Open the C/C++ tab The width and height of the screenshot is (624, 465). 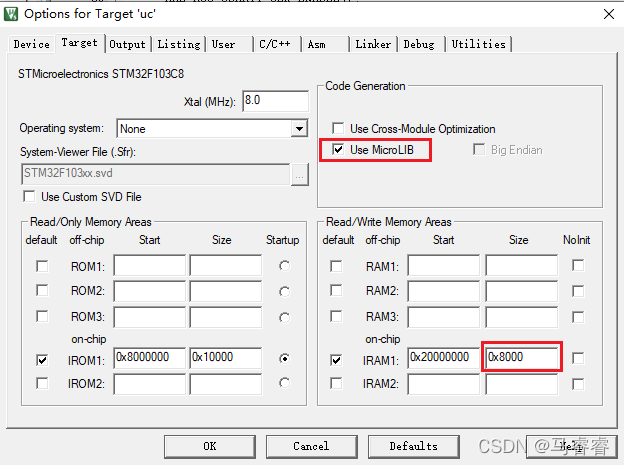pyautogui.click(x=275, y=44)
